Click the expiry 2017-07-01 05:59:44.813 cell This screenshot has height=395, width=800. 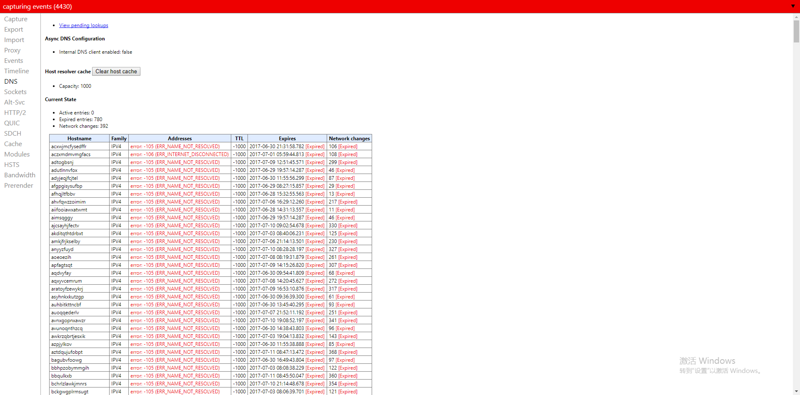287,154
